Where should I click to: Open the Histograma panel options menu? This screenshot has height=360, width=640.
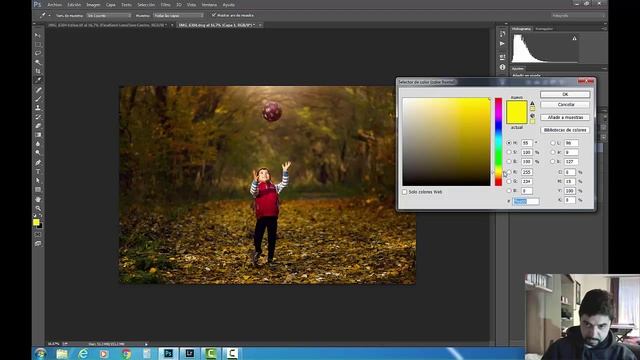[604, 29]
